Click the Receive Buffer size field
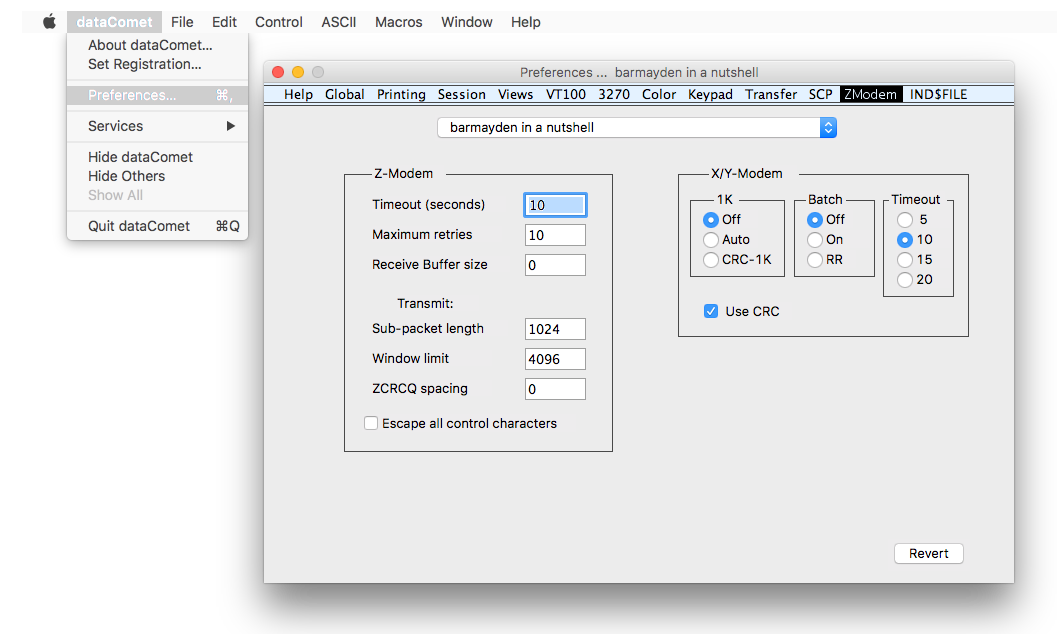 (x=555, y=265)
